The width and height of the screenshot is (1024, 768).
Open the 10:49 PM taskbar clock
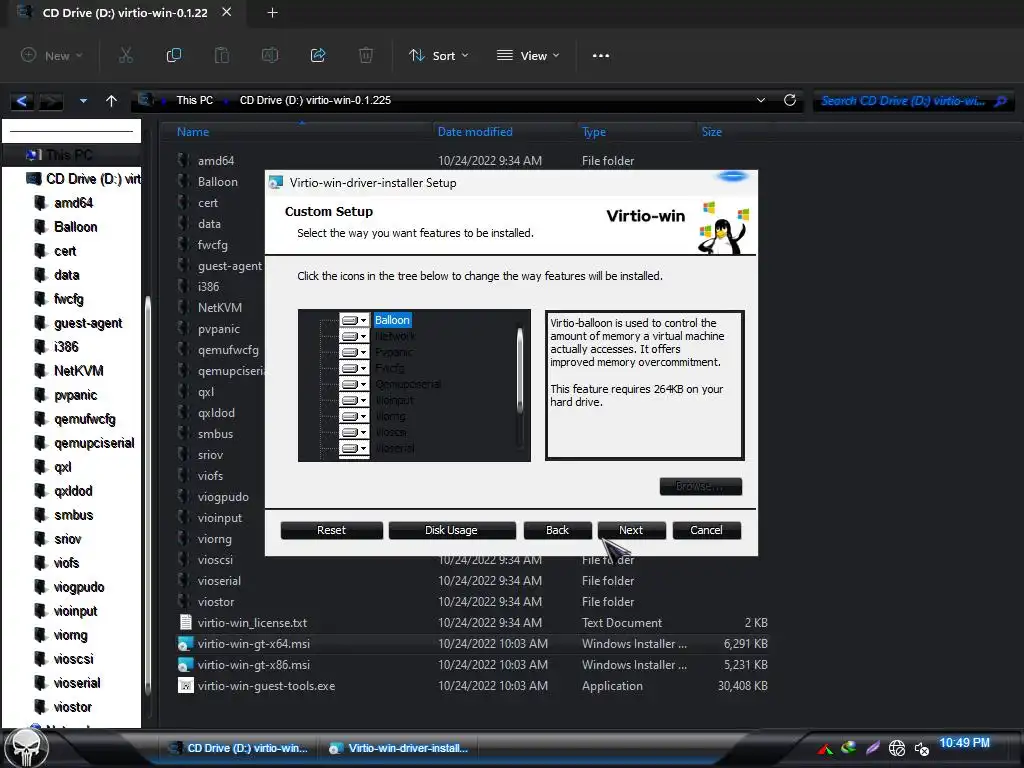tap(965, 743)
